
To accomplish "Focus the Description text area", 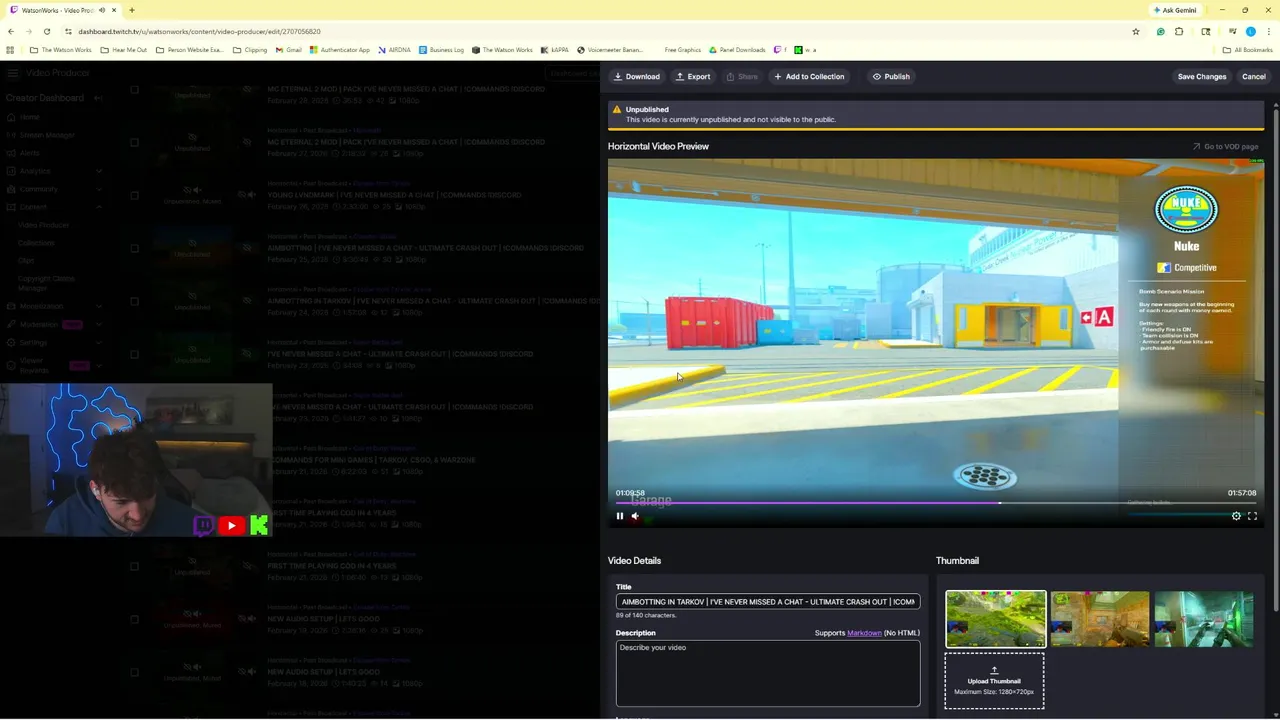I will tap(768, 674).
